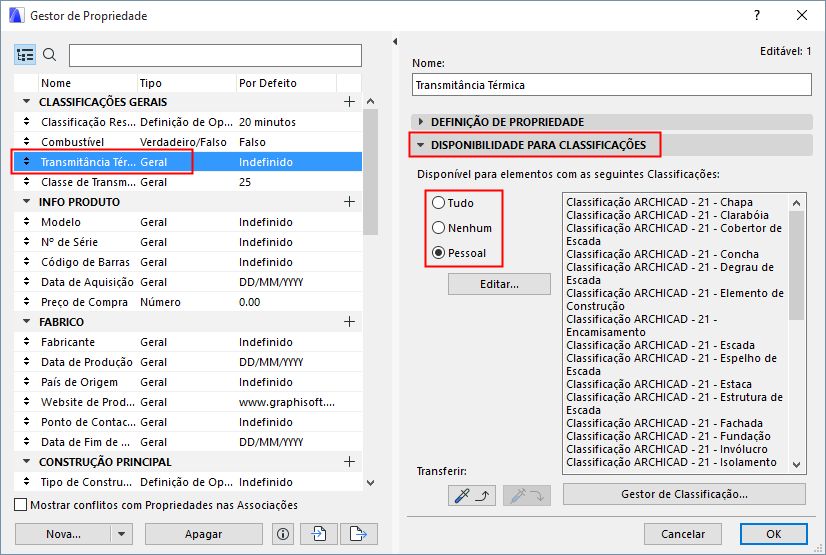Image resolution: width=826 pixels, height=555 pixels.
Task: Expand the DEFINIÇÃO DE PROPRIEDADE panel
Action: click(420, 122)
